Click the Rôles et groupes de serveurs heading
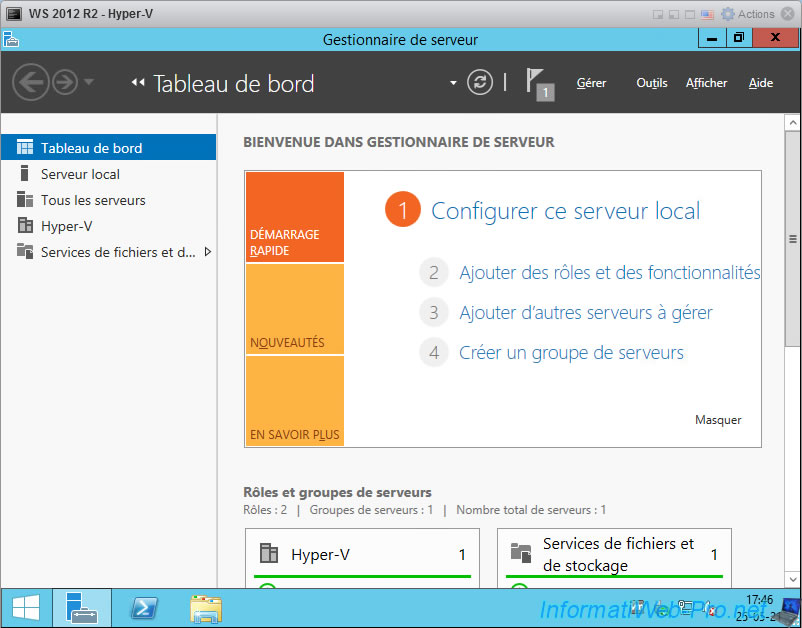 pyautogui.click(x=338, y=492)
